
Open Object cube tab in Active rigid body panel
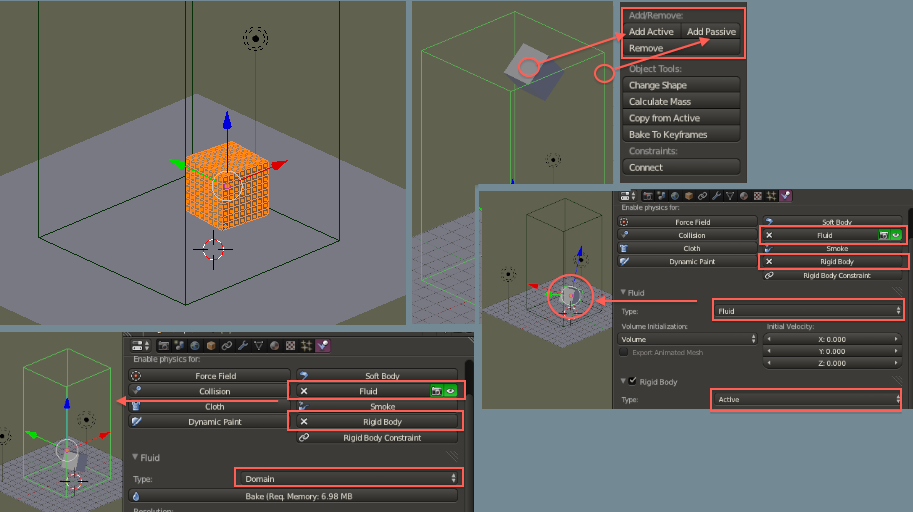689,196
